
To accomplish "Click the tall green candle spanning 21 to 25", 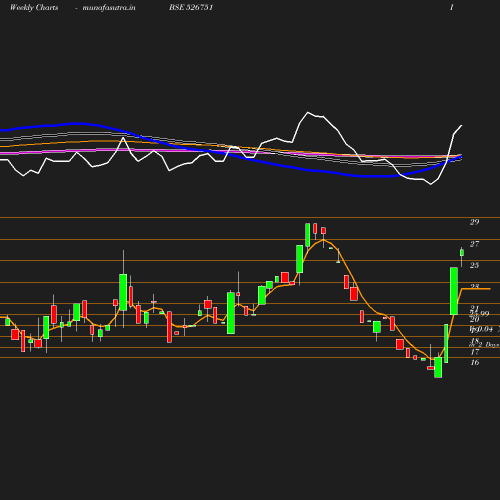I will click(454, 291).
